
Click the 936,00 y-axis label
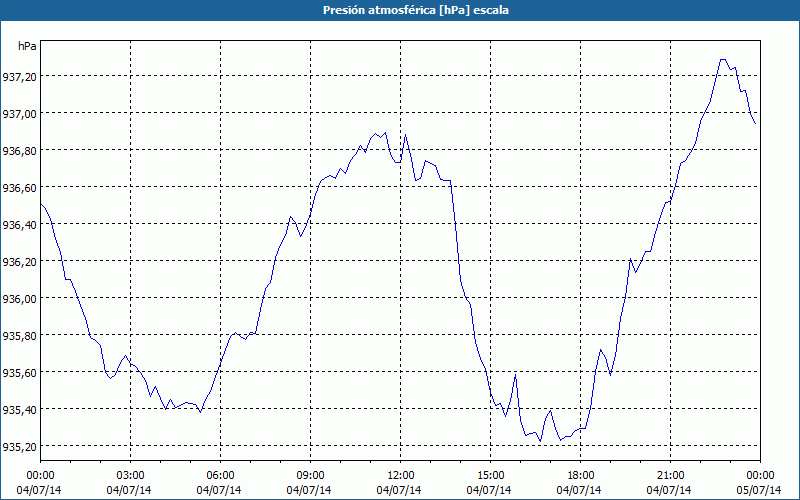(x=19, y=298)
